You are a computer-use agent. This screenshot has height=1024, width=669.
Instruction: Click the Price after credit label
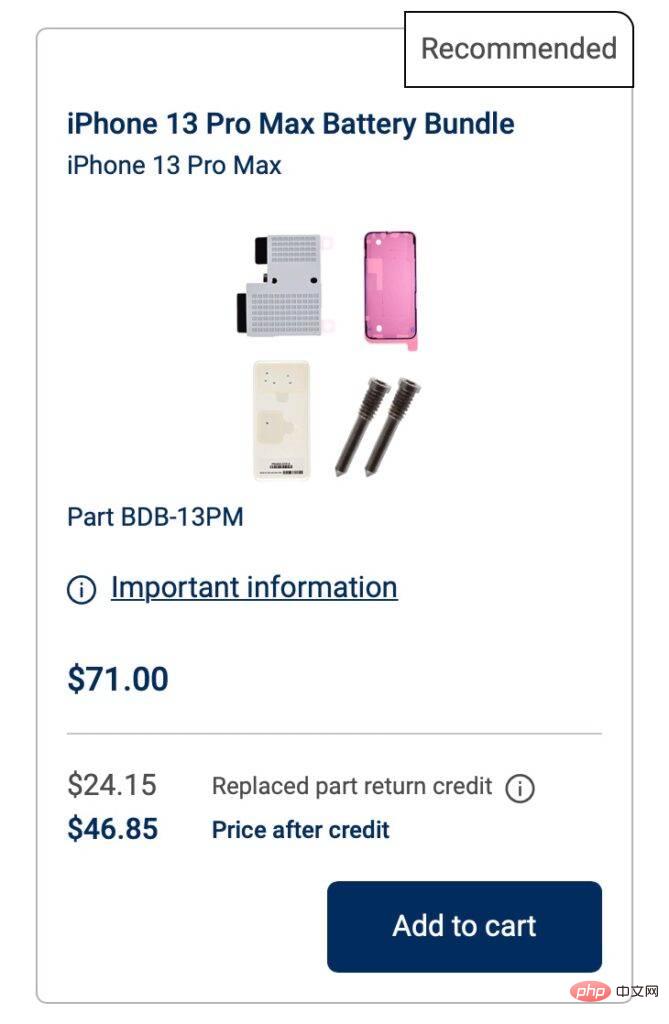[300, 829]
